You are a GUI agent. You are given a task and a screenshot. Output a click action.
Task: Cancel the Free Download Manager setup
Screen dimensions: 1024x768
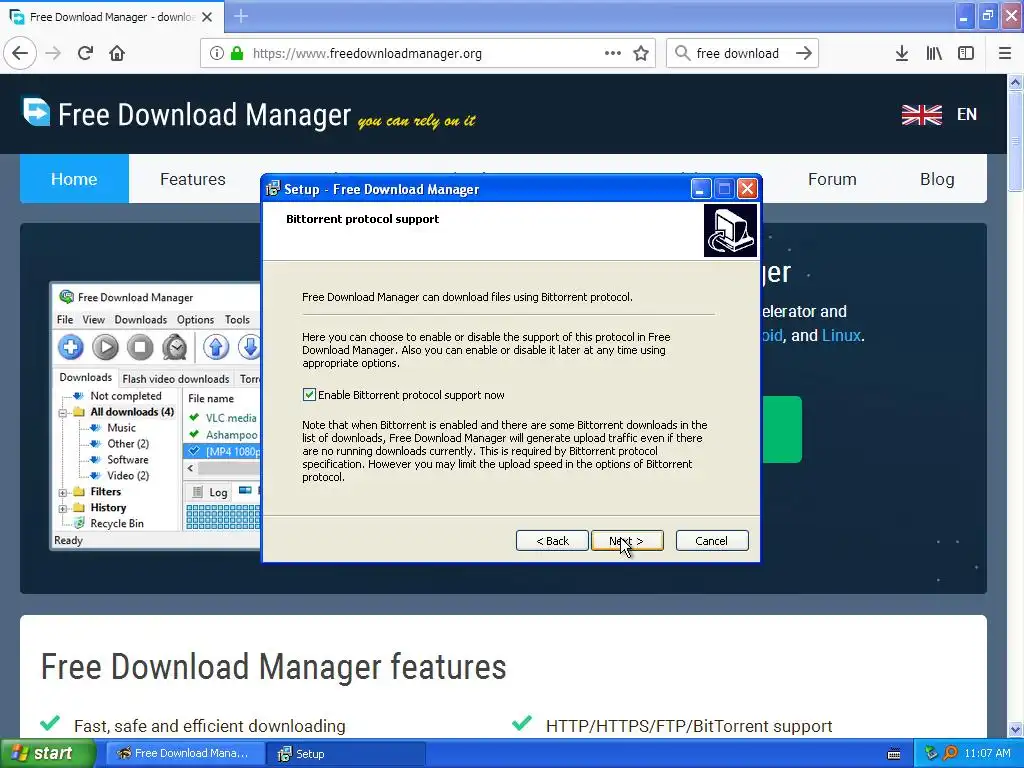712,541
